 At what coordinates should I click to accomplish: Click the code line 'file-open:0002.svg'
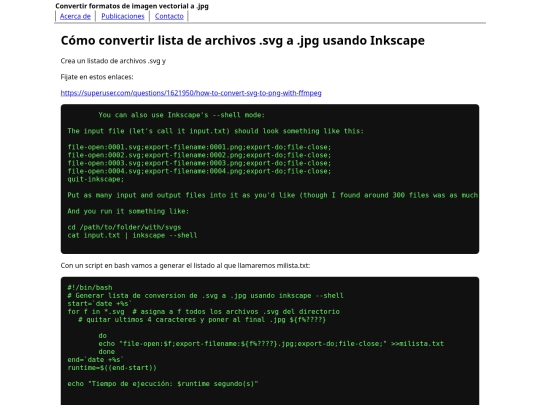[x=199, y=155]
